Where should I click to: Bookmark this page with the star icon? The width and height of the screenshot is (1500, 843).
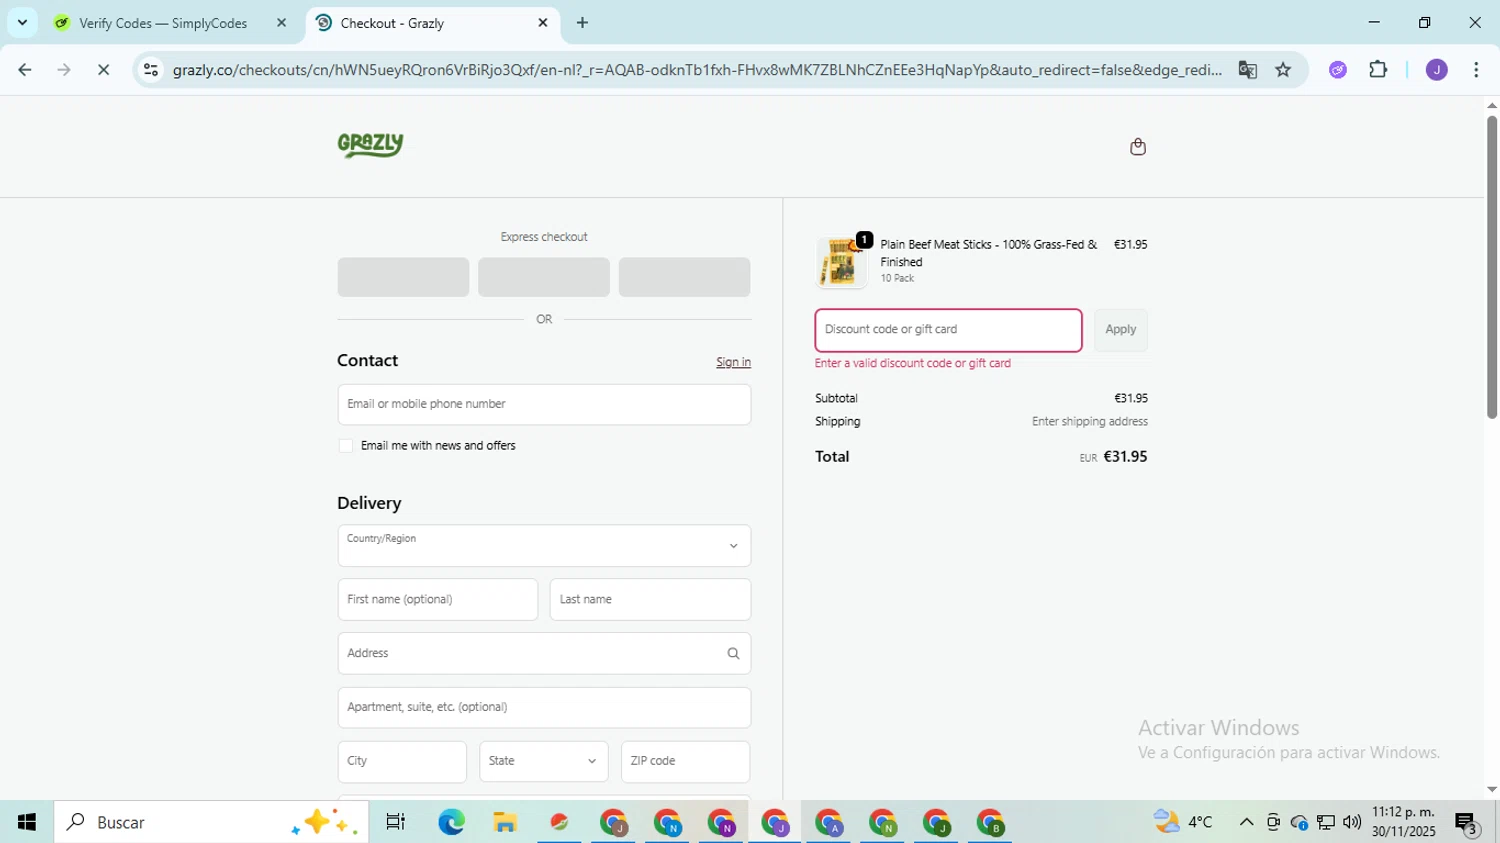[1283, 70]
